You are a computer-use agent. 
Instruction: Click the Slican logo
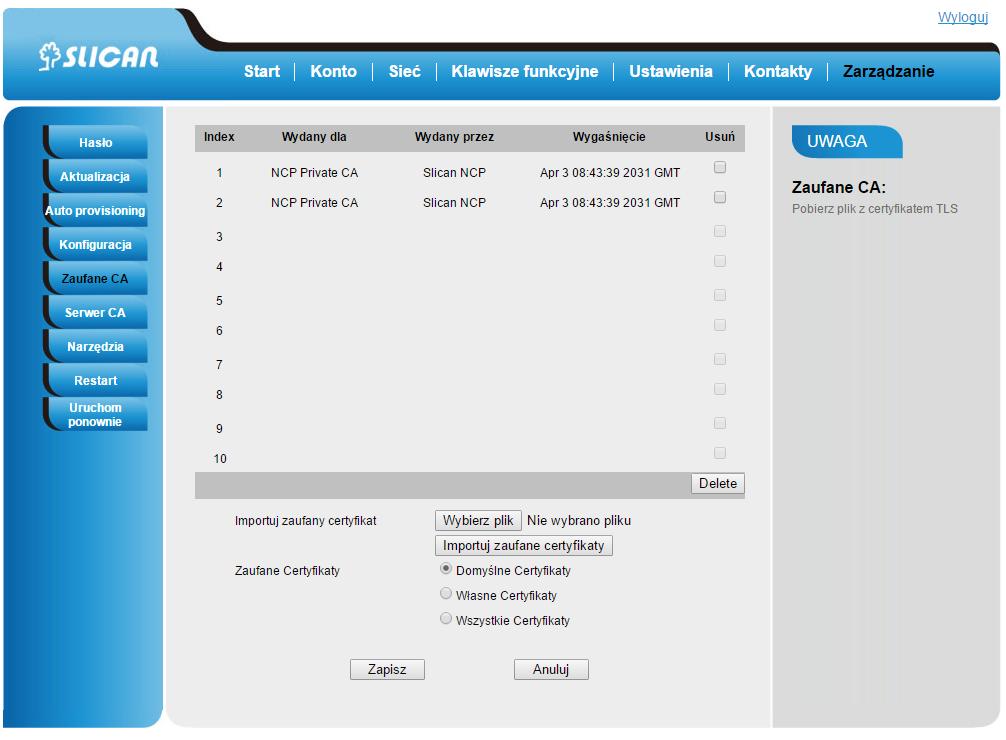(x=98, y=56)
